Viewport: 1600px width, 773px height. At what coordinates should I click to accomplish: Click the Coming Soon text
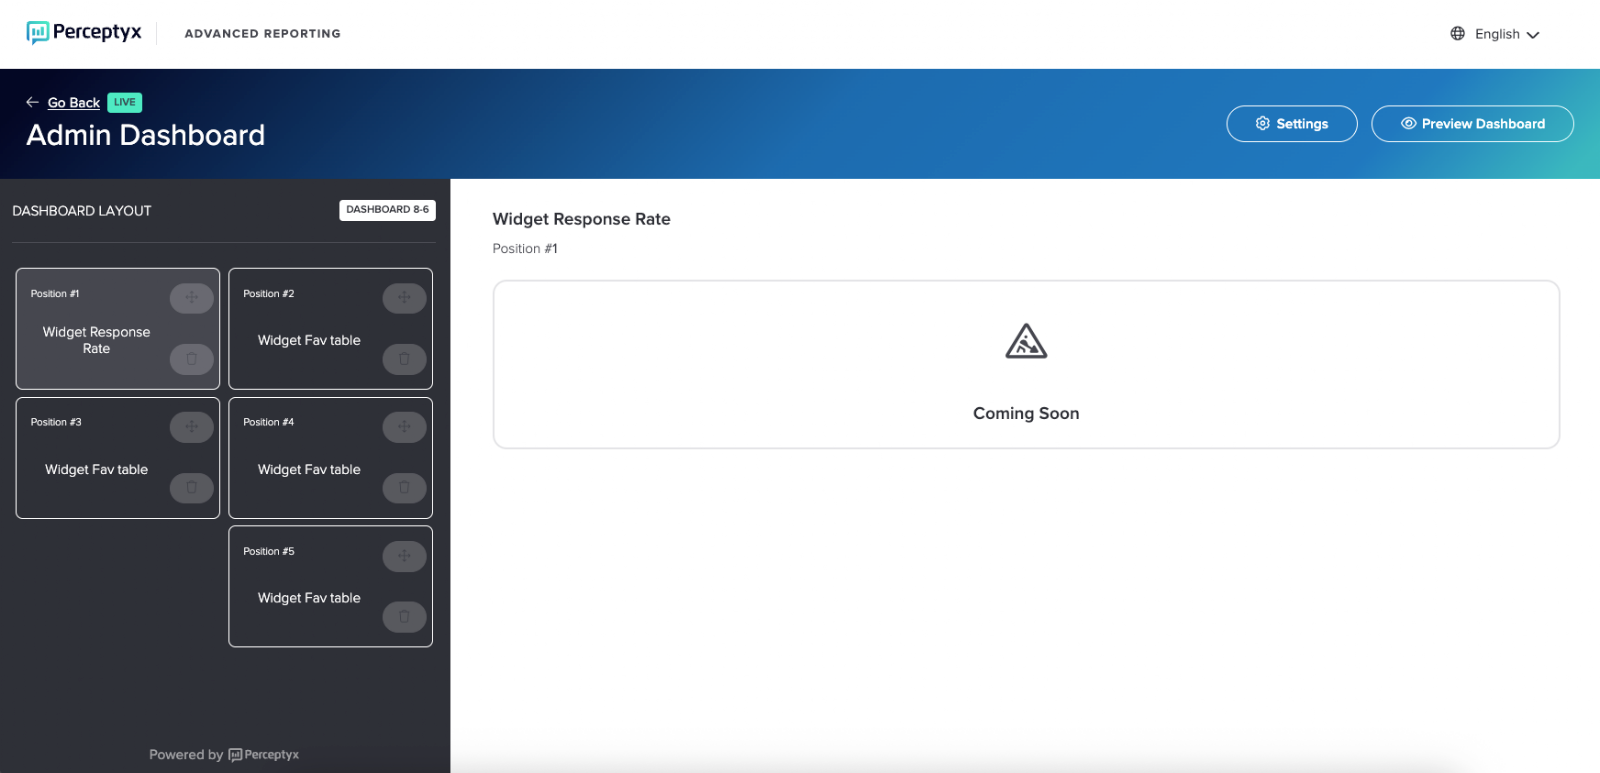point(1026,413)
